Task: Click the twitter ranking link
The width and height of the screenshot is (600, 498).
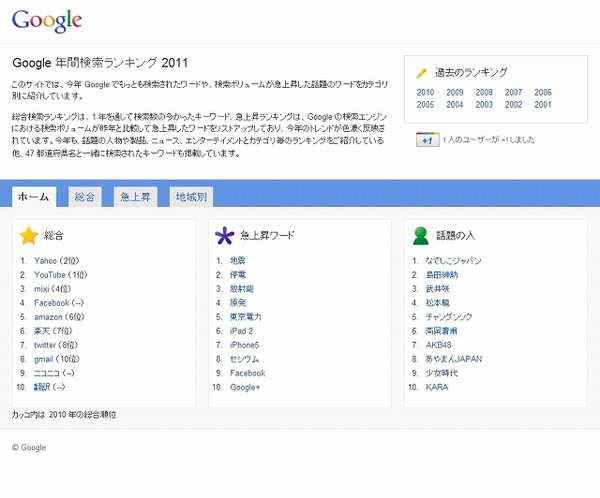Action: point(45,345)
